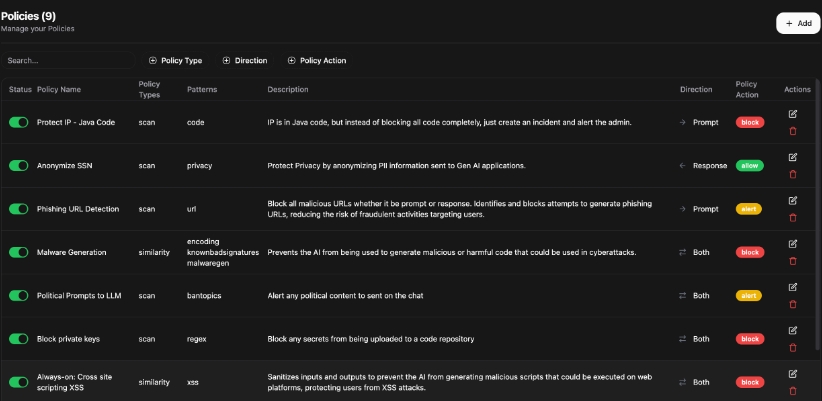Disable the Anonymize SSN policy toggle
The width and height of the screenshot is (822, 401).
click(19, 165)
